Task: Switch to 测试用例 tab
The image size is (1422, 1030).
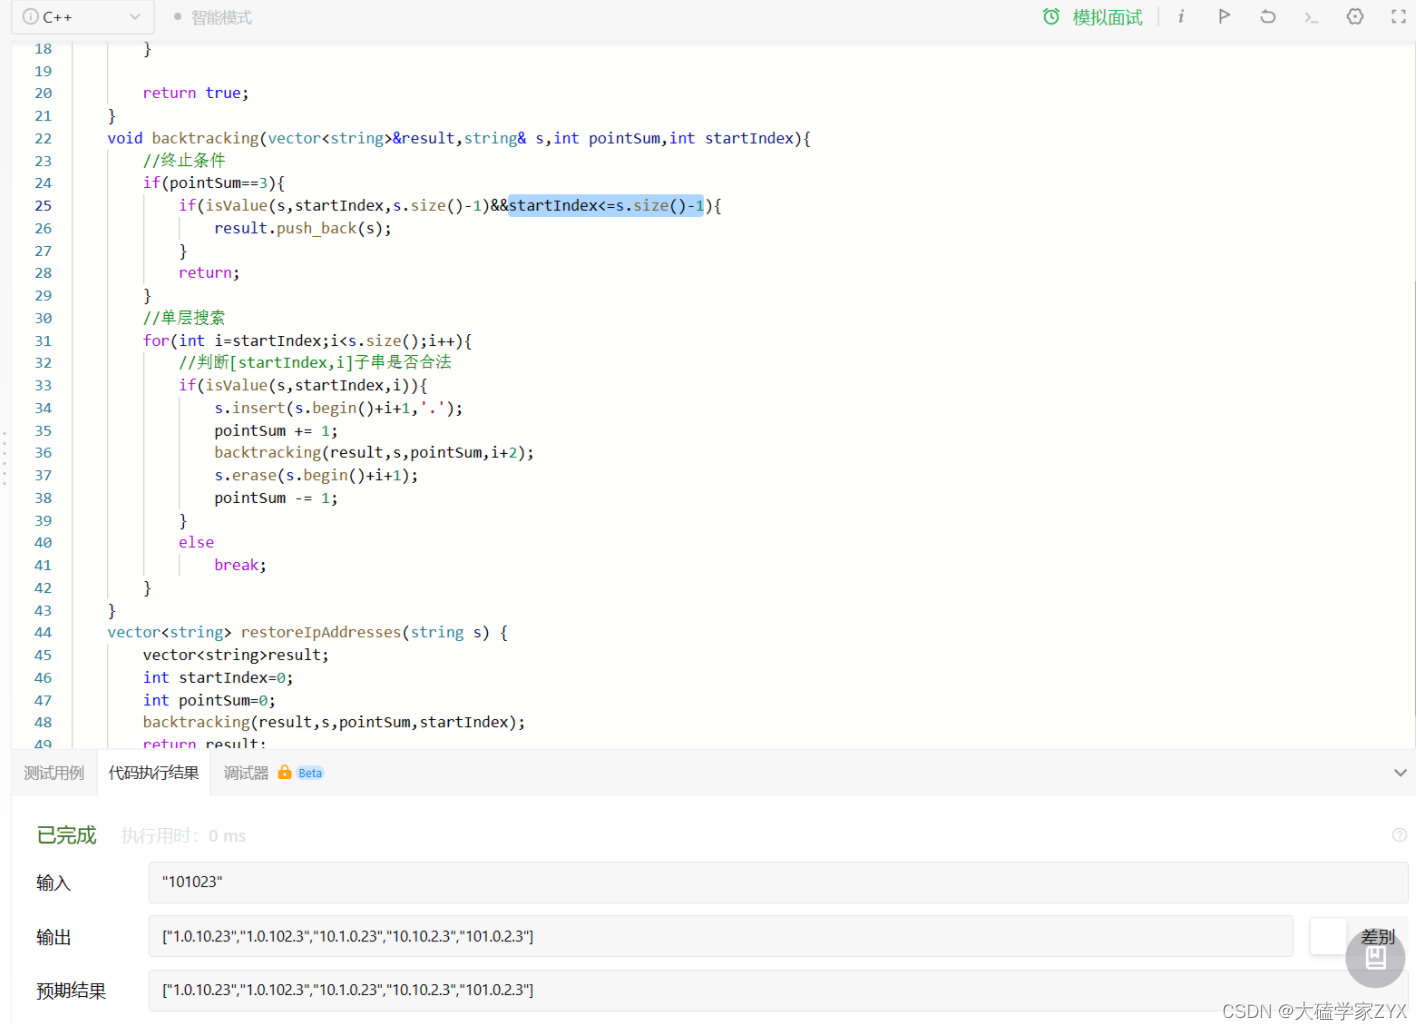Action: [54, 773]
